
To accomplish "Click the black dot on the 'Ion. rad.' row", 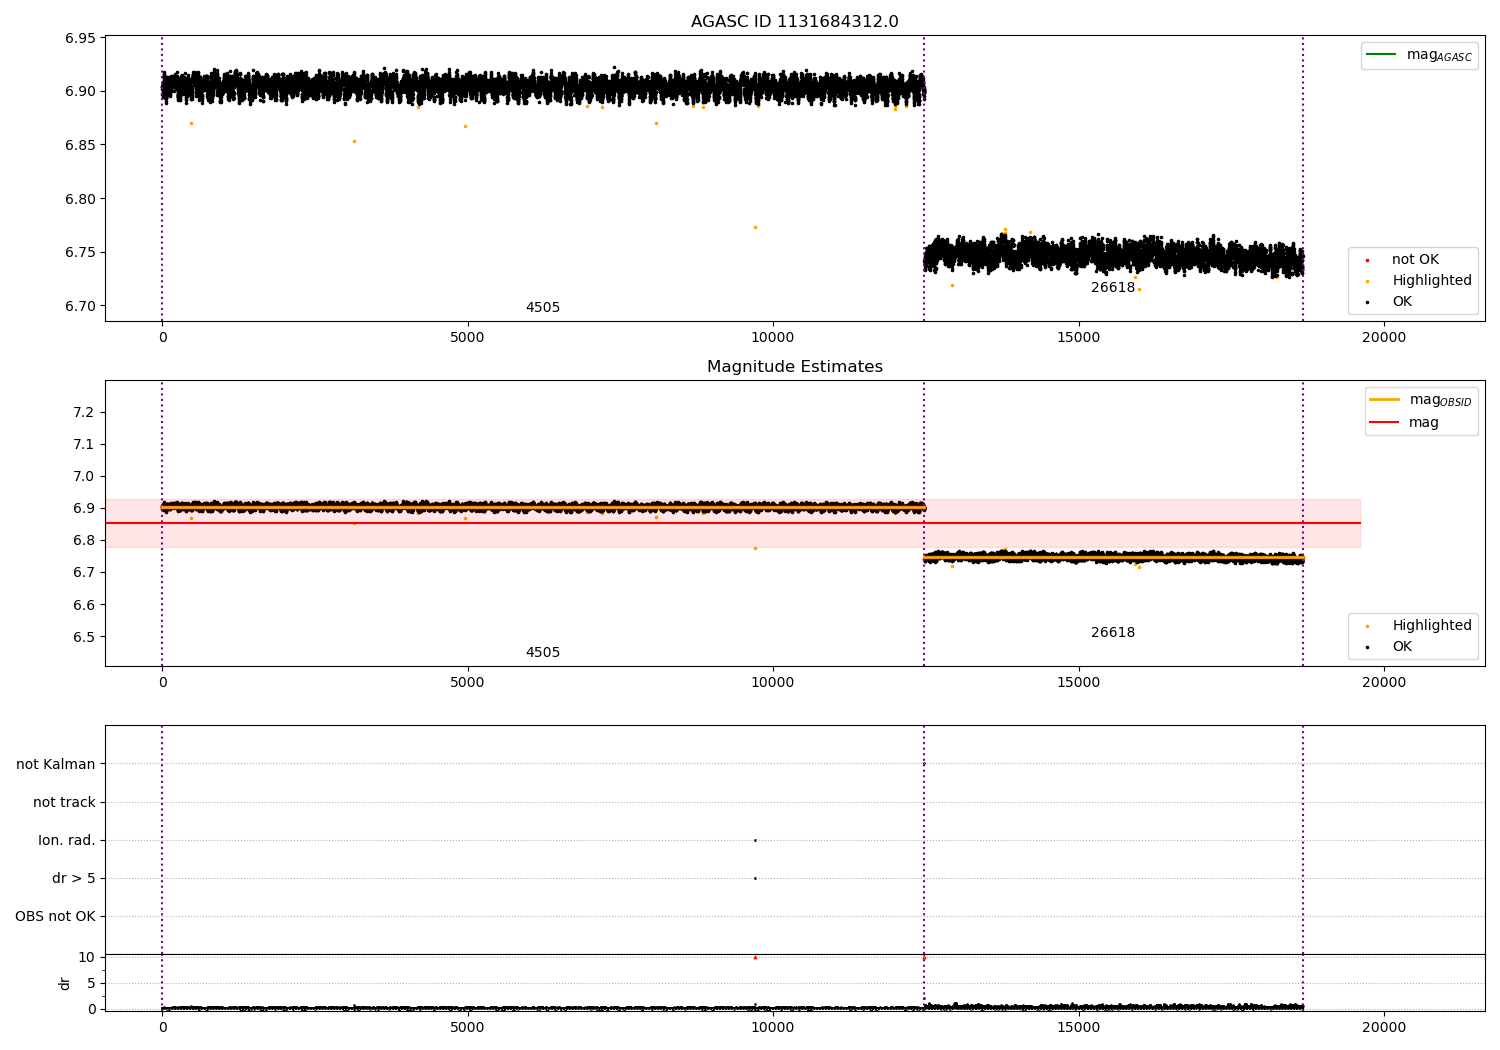I will click(x=755, y=841).
